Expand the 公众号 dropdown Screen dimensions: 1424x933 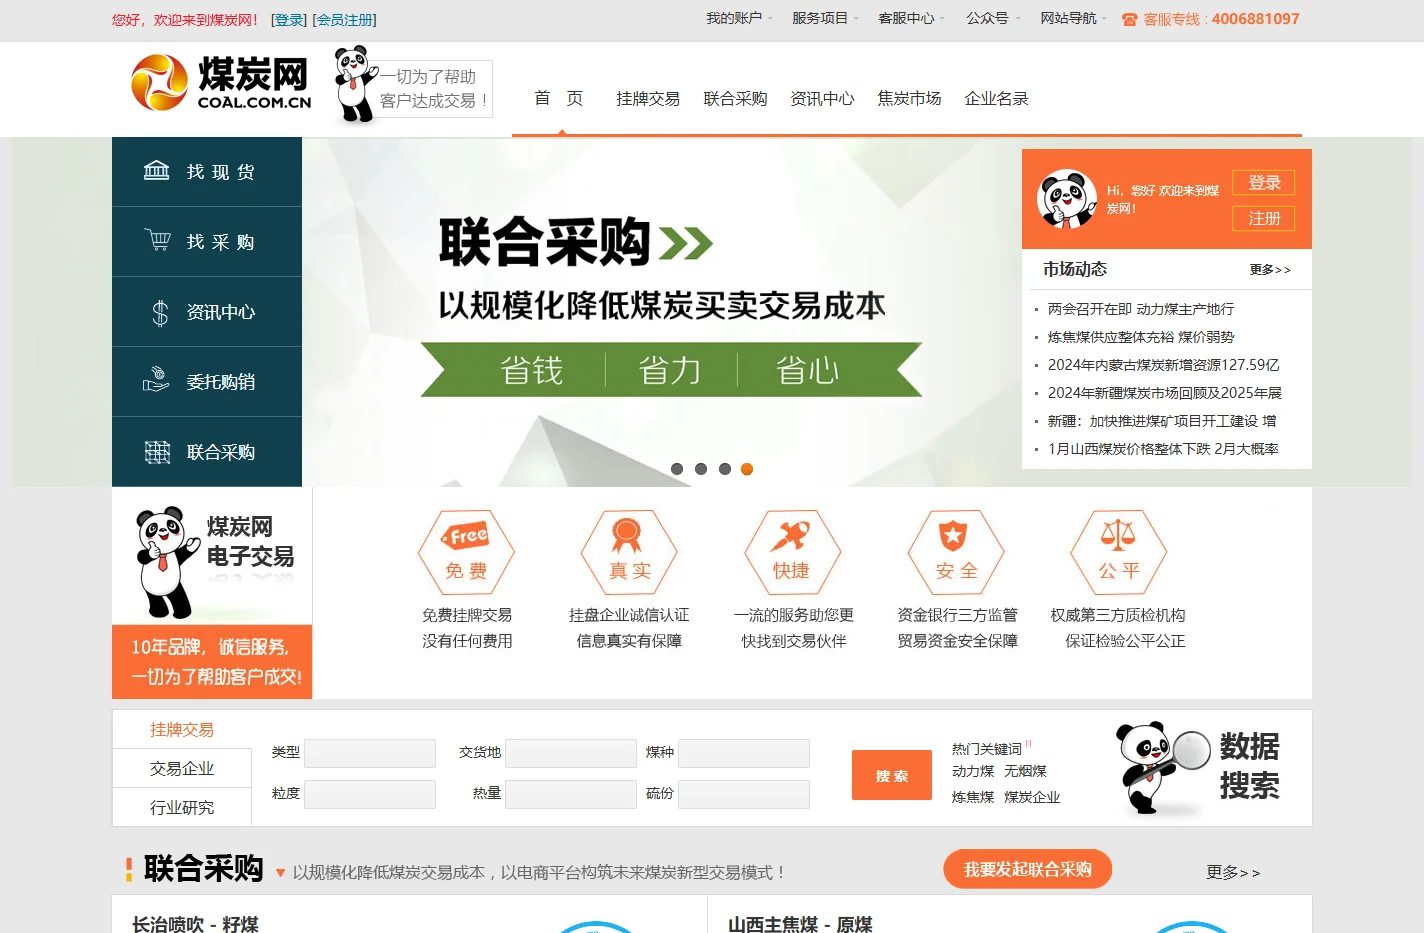coord(993,18)
